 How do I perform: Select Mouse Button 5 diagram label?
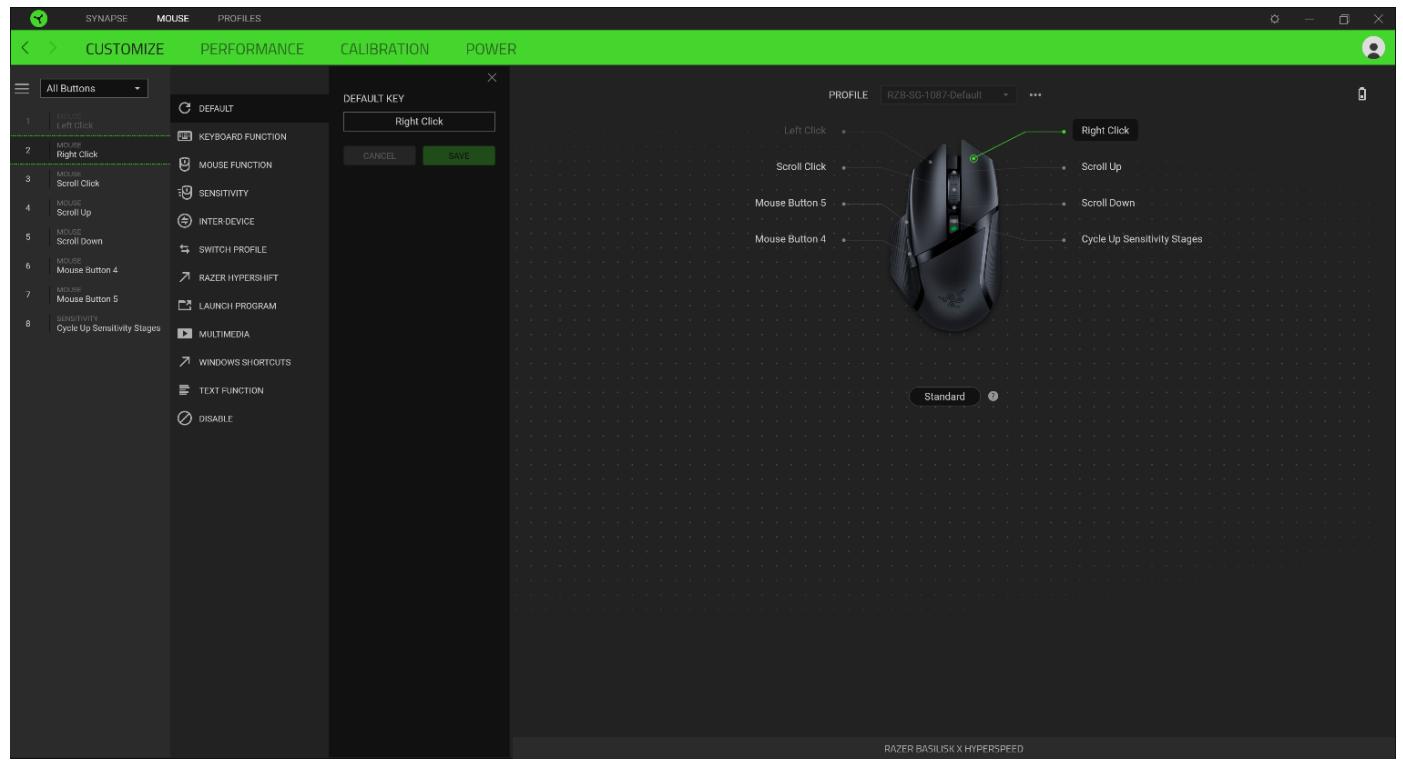tap(790, 203)
